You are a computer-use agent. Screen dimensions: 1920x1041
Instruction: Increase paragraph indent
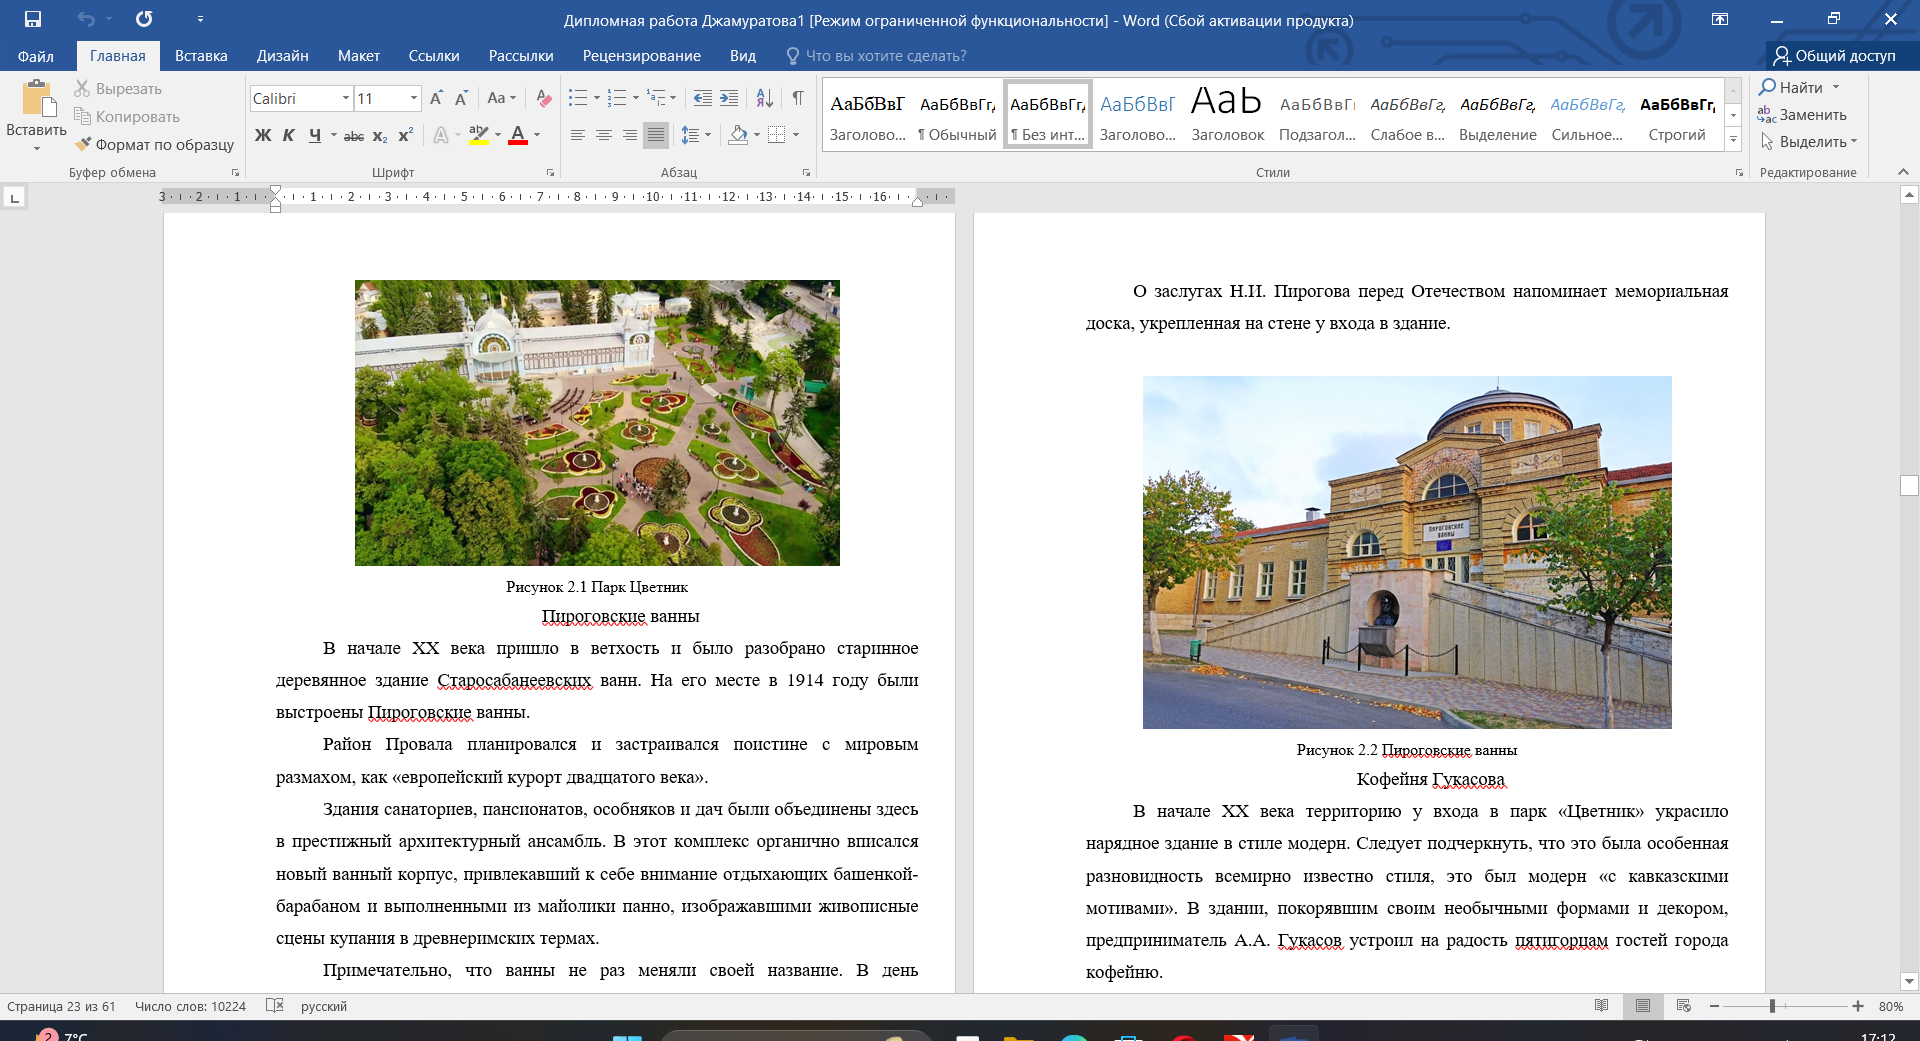[729, 98]
